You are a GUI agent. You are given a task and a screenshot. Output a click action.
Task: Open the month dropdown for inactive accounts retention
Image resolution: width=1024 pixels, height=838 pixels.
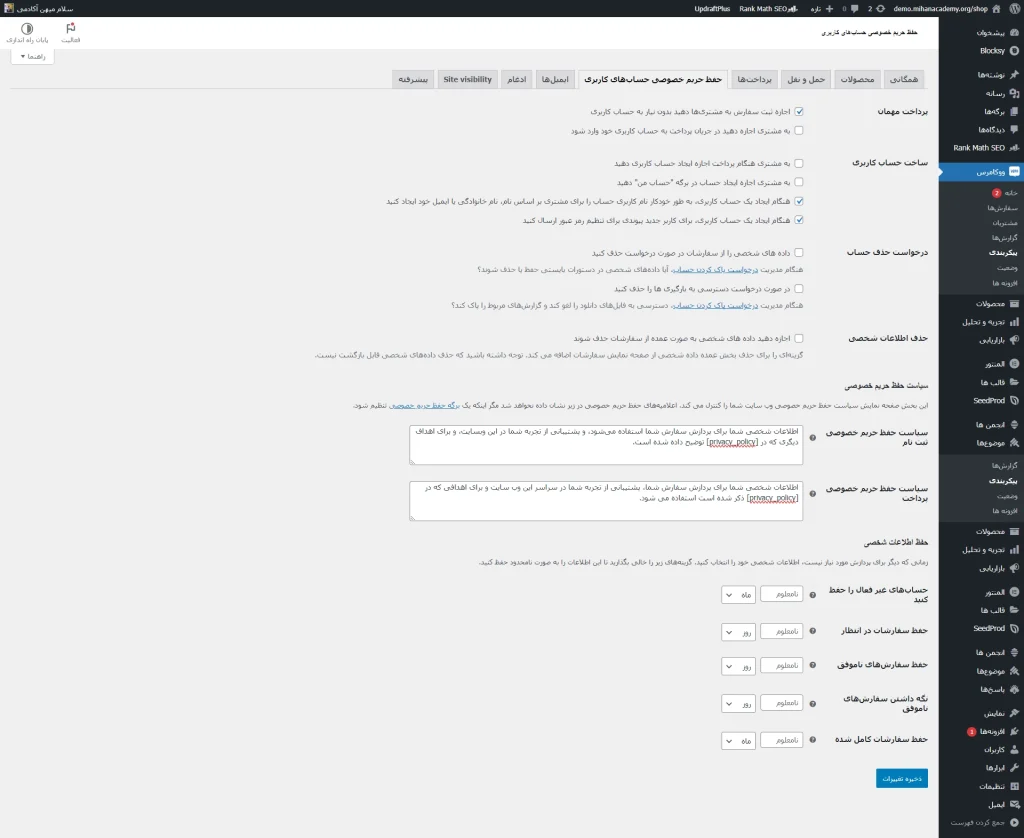tap(737, 593)
